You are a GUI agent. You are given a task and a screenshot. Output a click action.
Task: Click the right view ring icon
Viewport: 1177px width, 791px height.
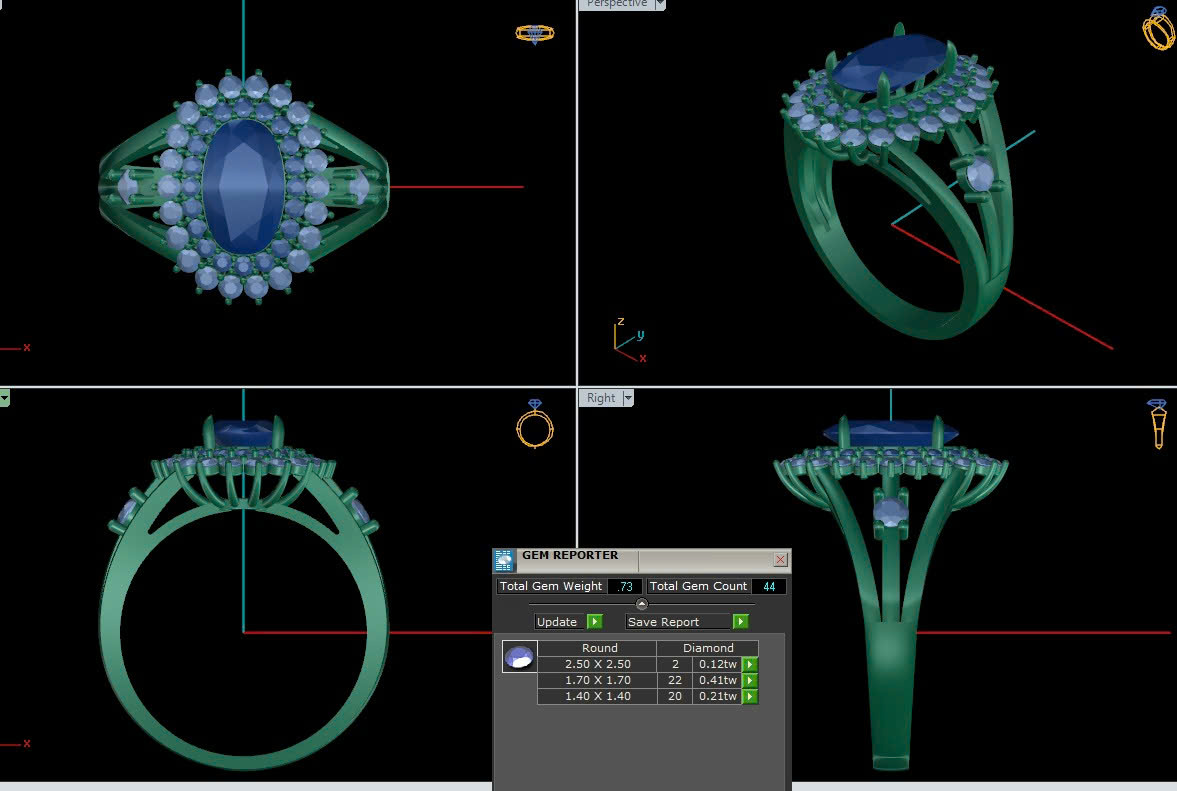1158,423
